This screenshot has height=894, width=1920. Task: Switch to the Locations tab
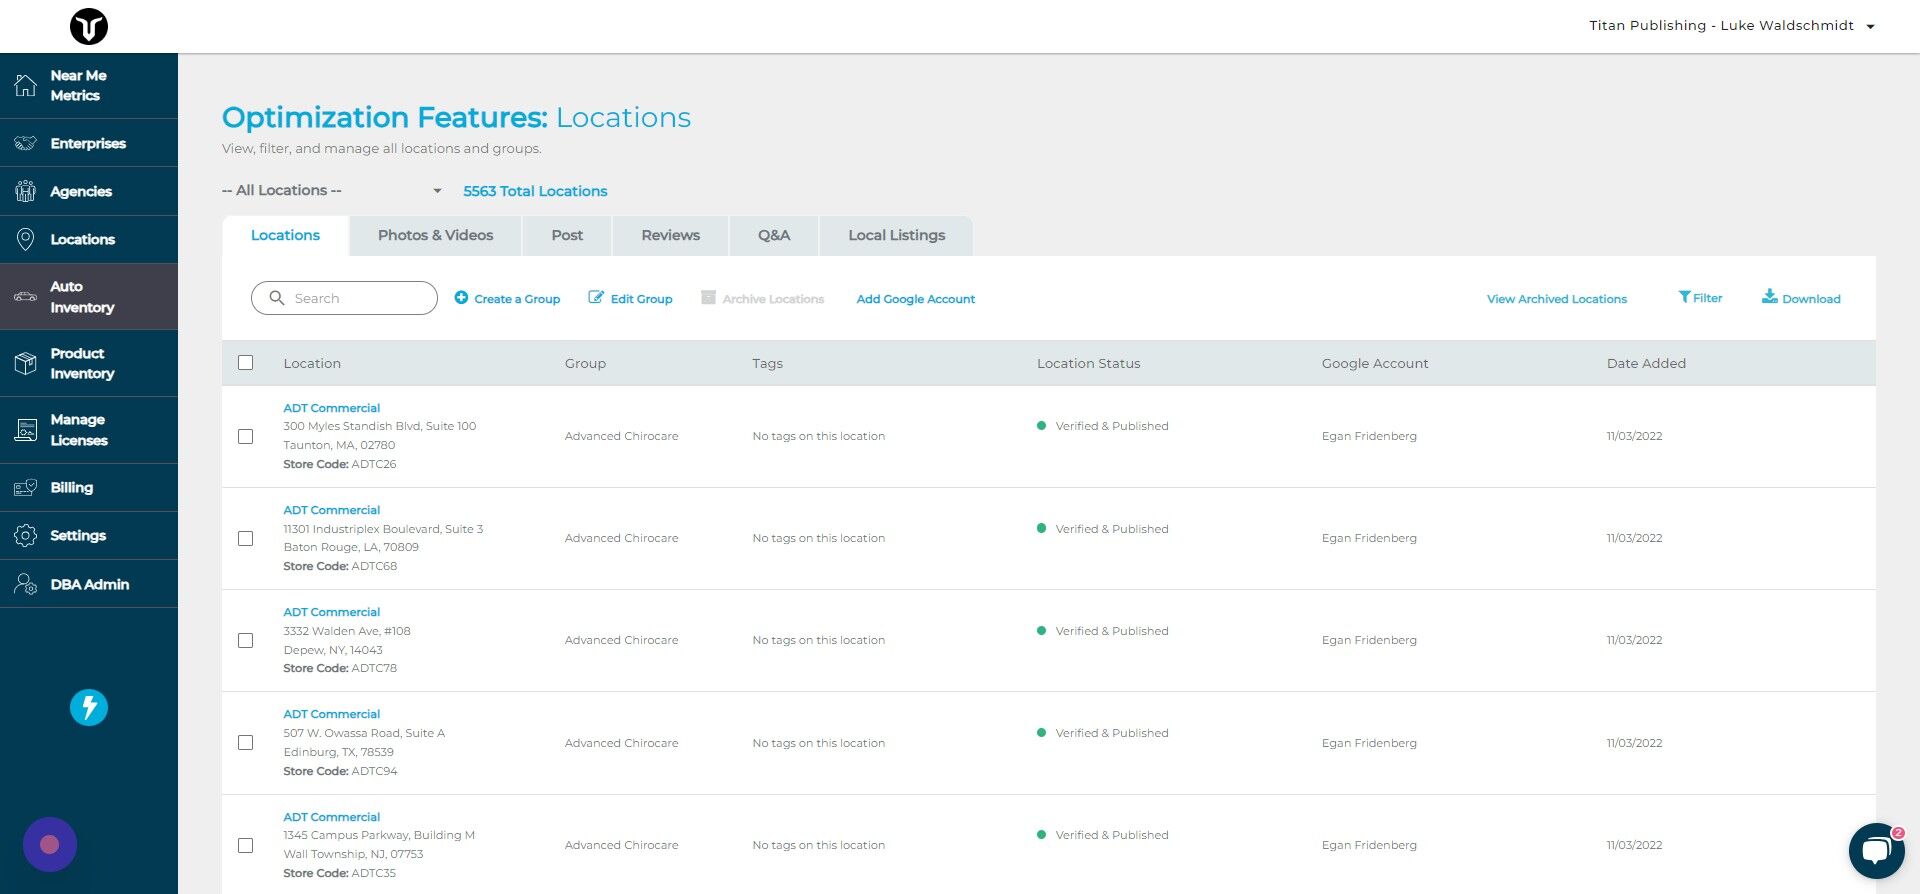(x=285, y=235)
